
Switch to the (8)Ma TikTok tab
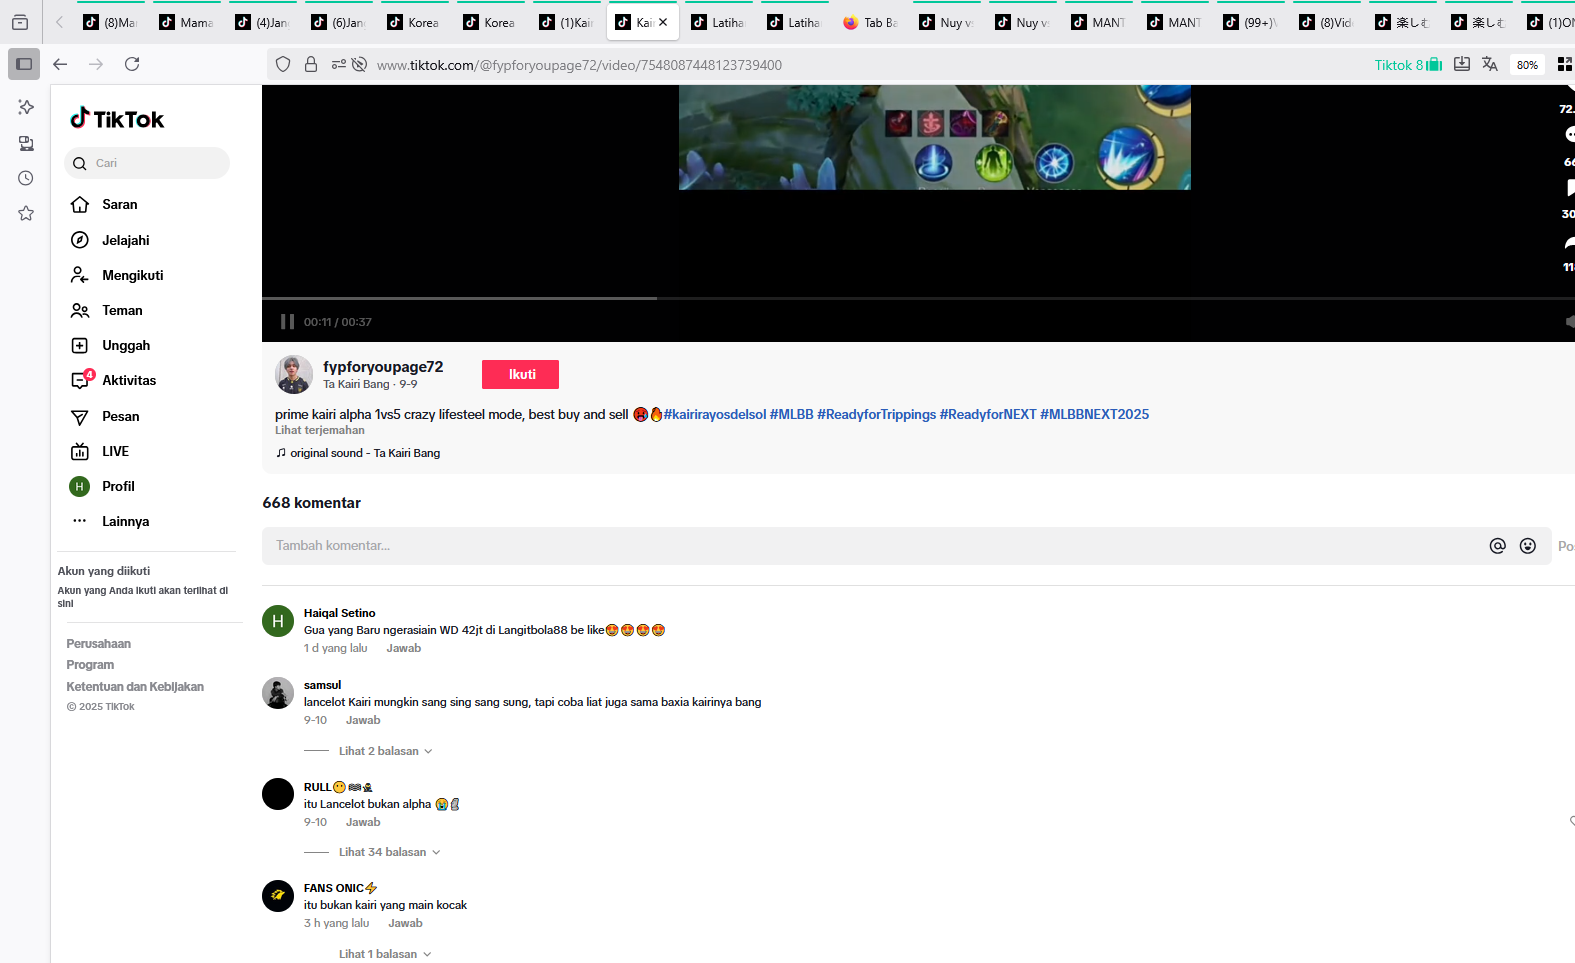tap(110, 22)
